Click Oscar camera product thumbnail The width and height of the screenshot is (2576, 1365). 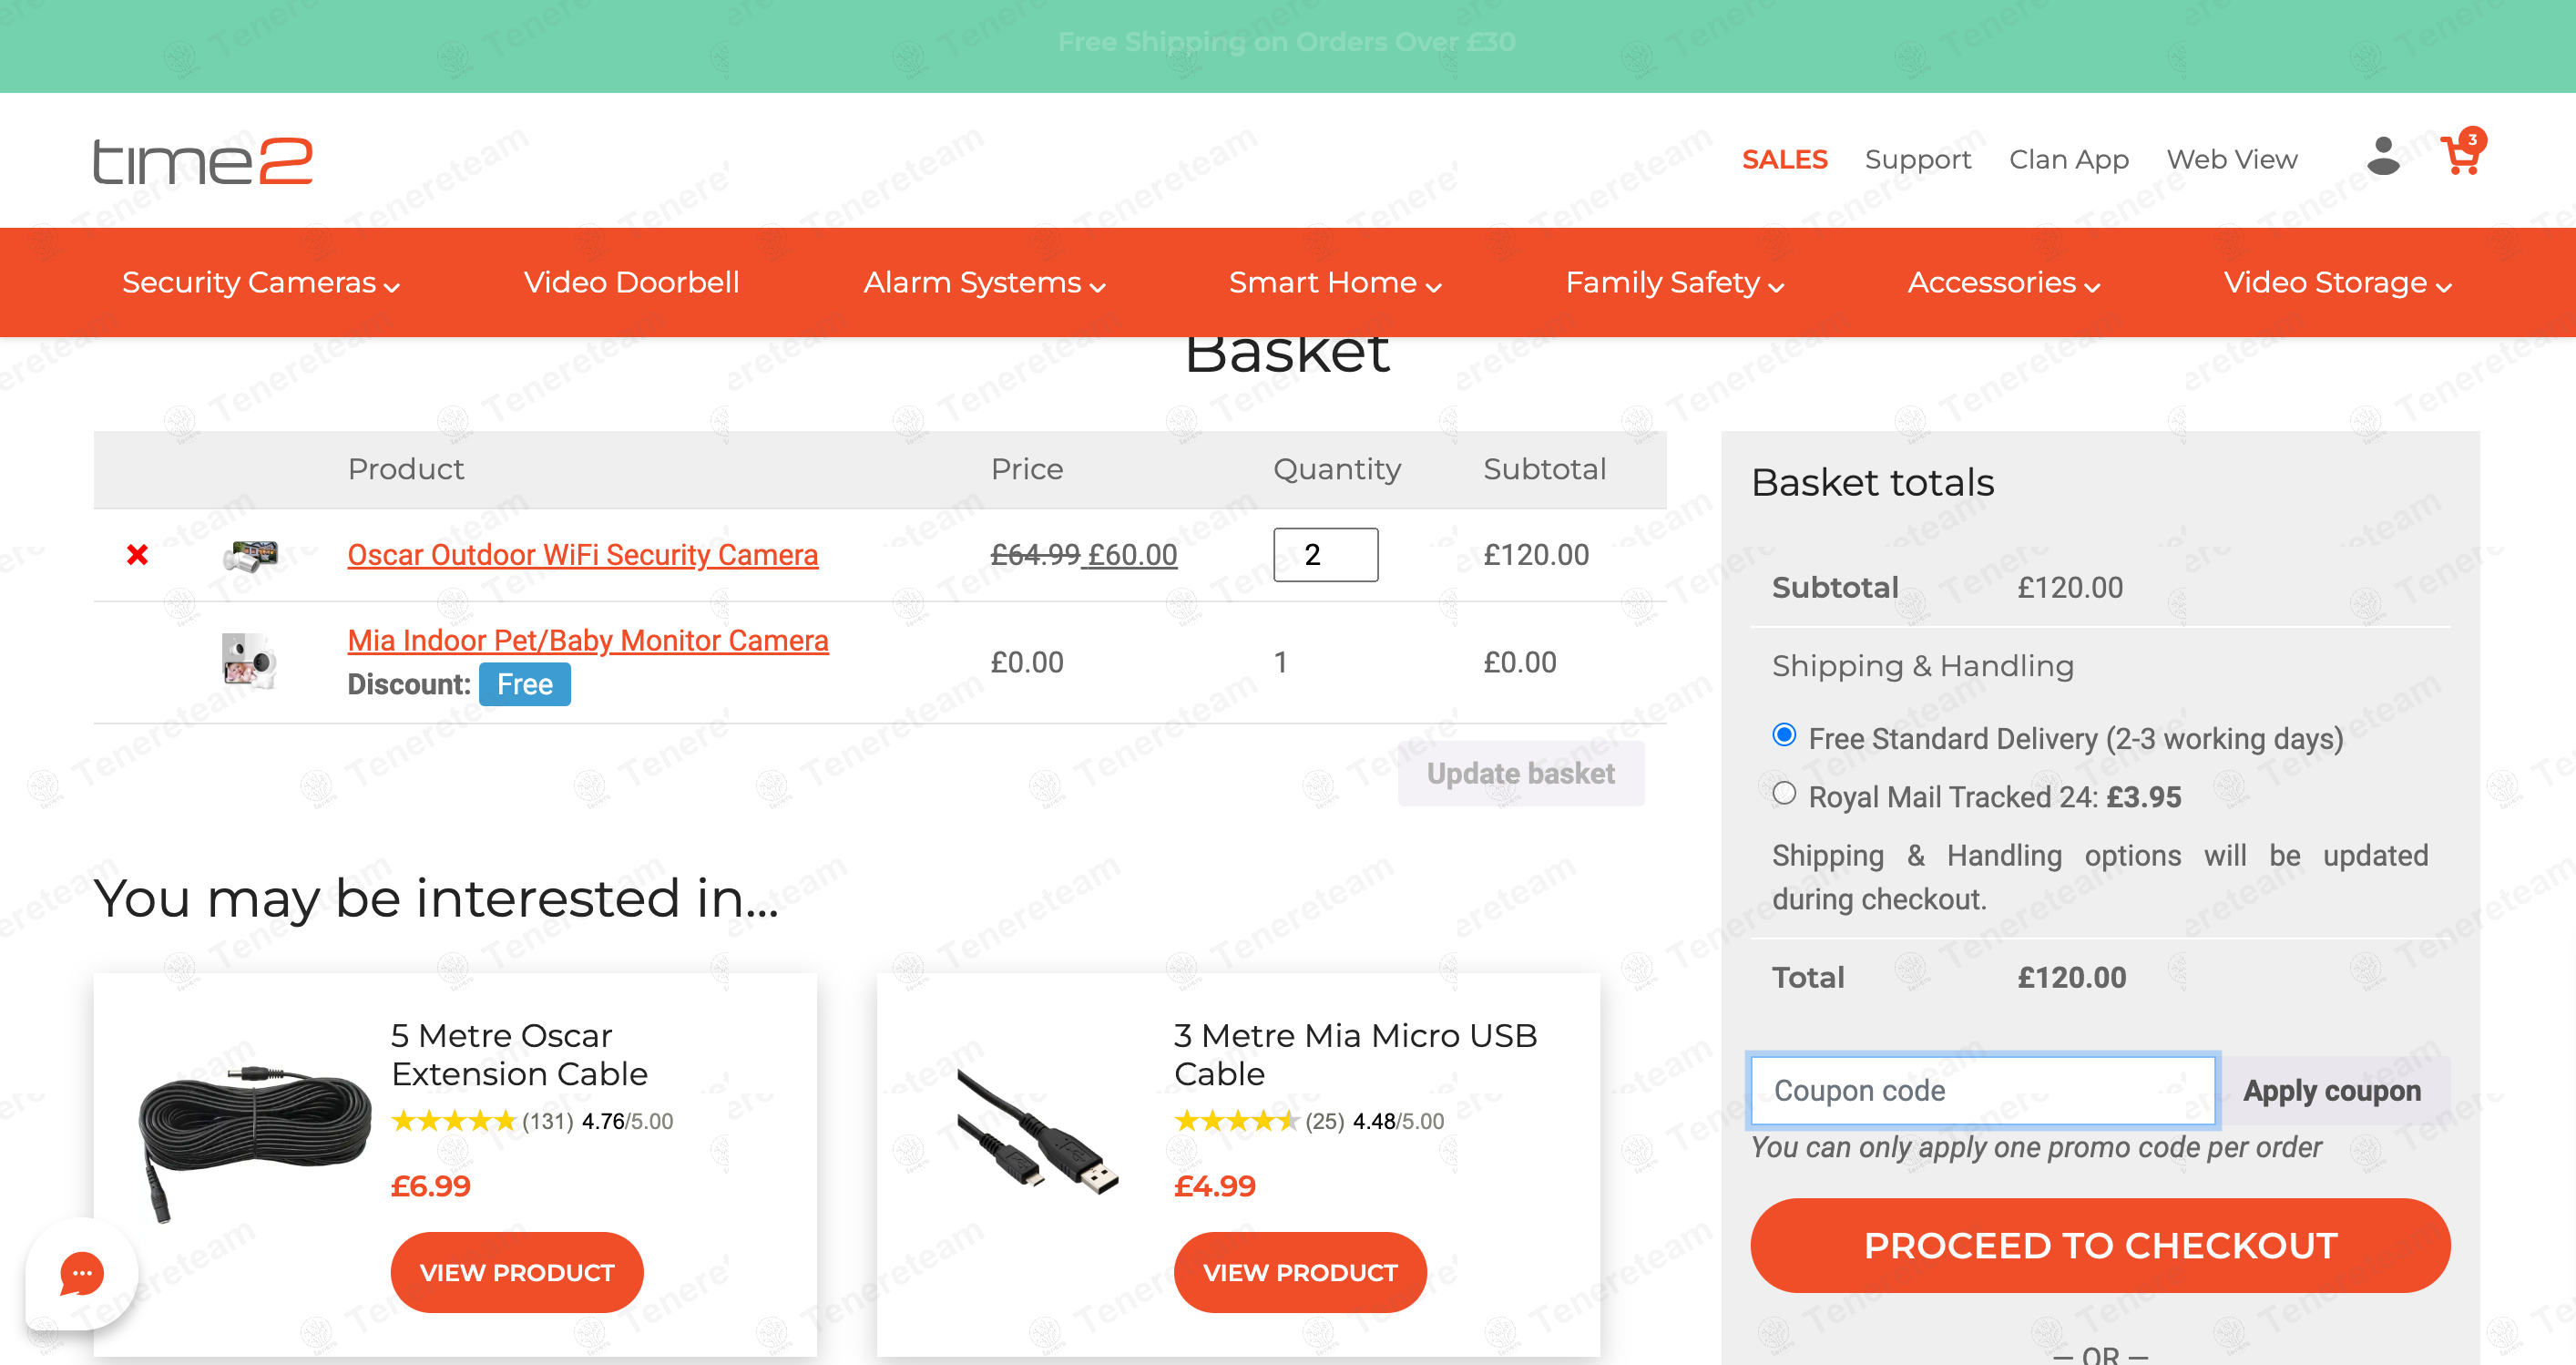[250, 555]
